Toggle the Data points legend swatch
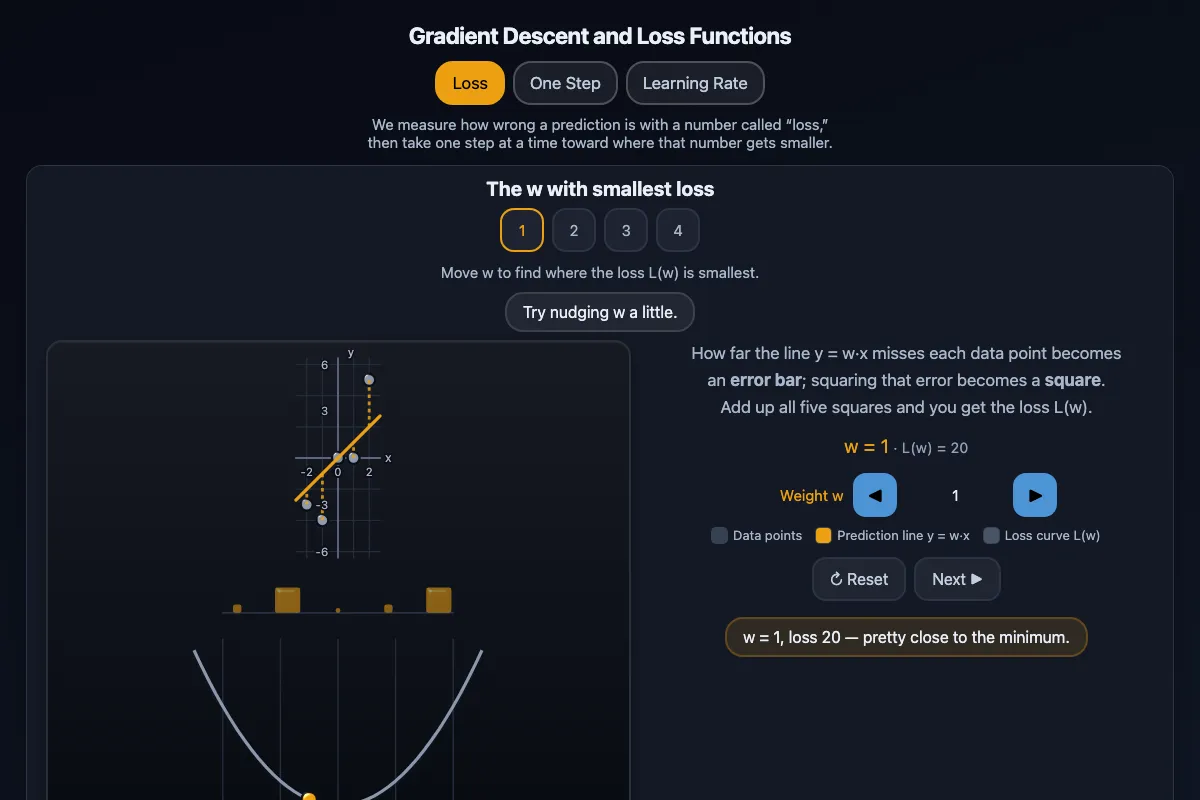1200x800 pixels. [x=719, y=535]
